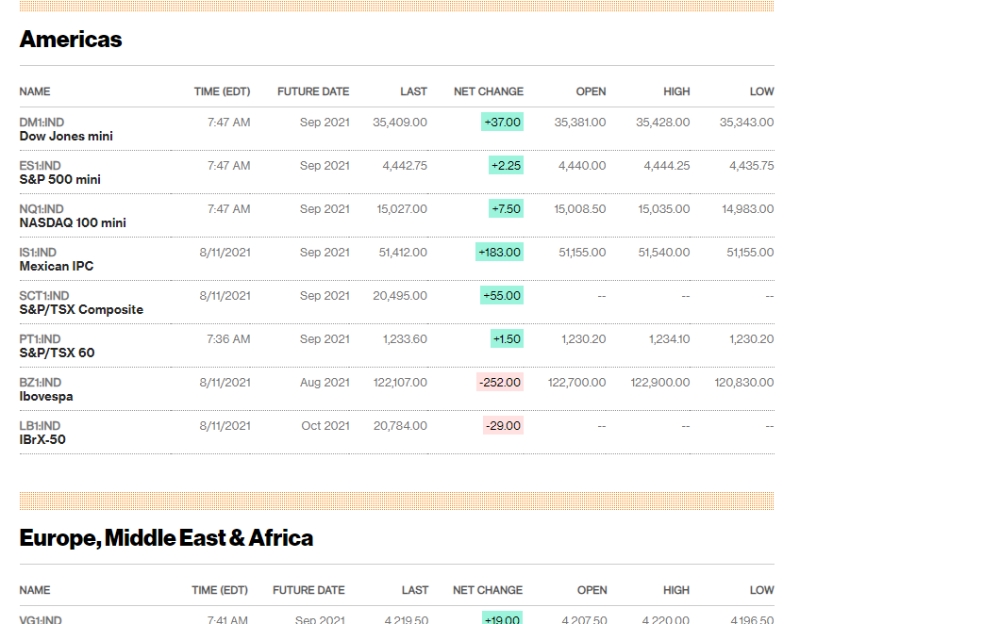Click the IS1:IND ticker symbol
1000x624 pixels.
38,253
